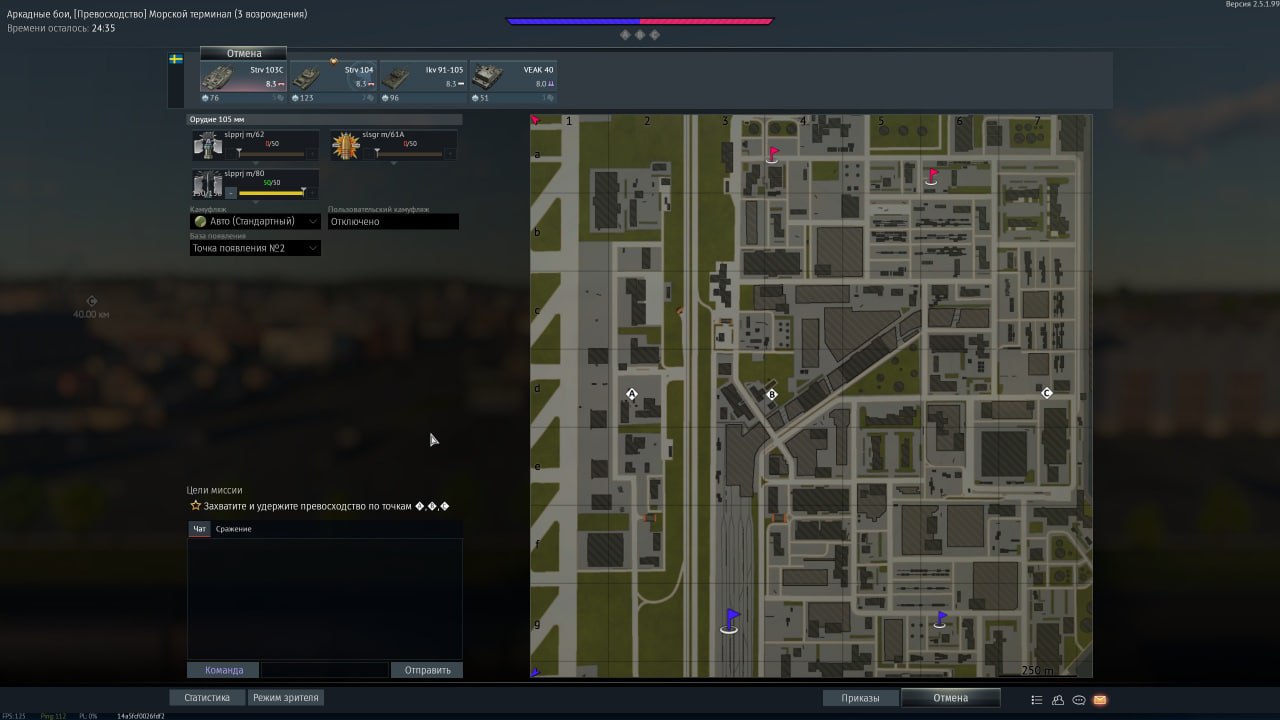Viewport: 1280px width, 720px height.
Task: Select the Ikv 91-105 vehicle card
Action: point(423,77)
